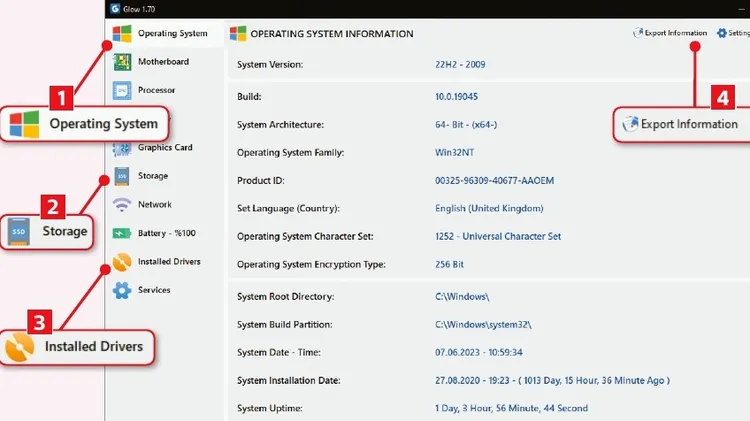Click the Operating System Family: label
750x421 pixels.
coord(290,153)
